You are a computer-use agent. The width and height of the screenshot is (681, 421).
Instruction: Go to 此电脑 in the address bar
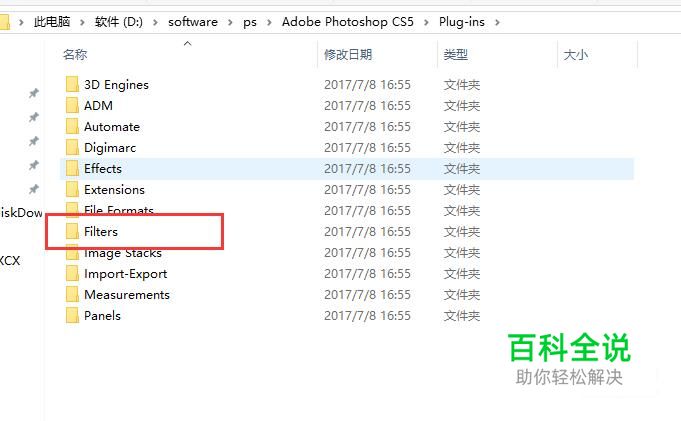tap(52, 22)
